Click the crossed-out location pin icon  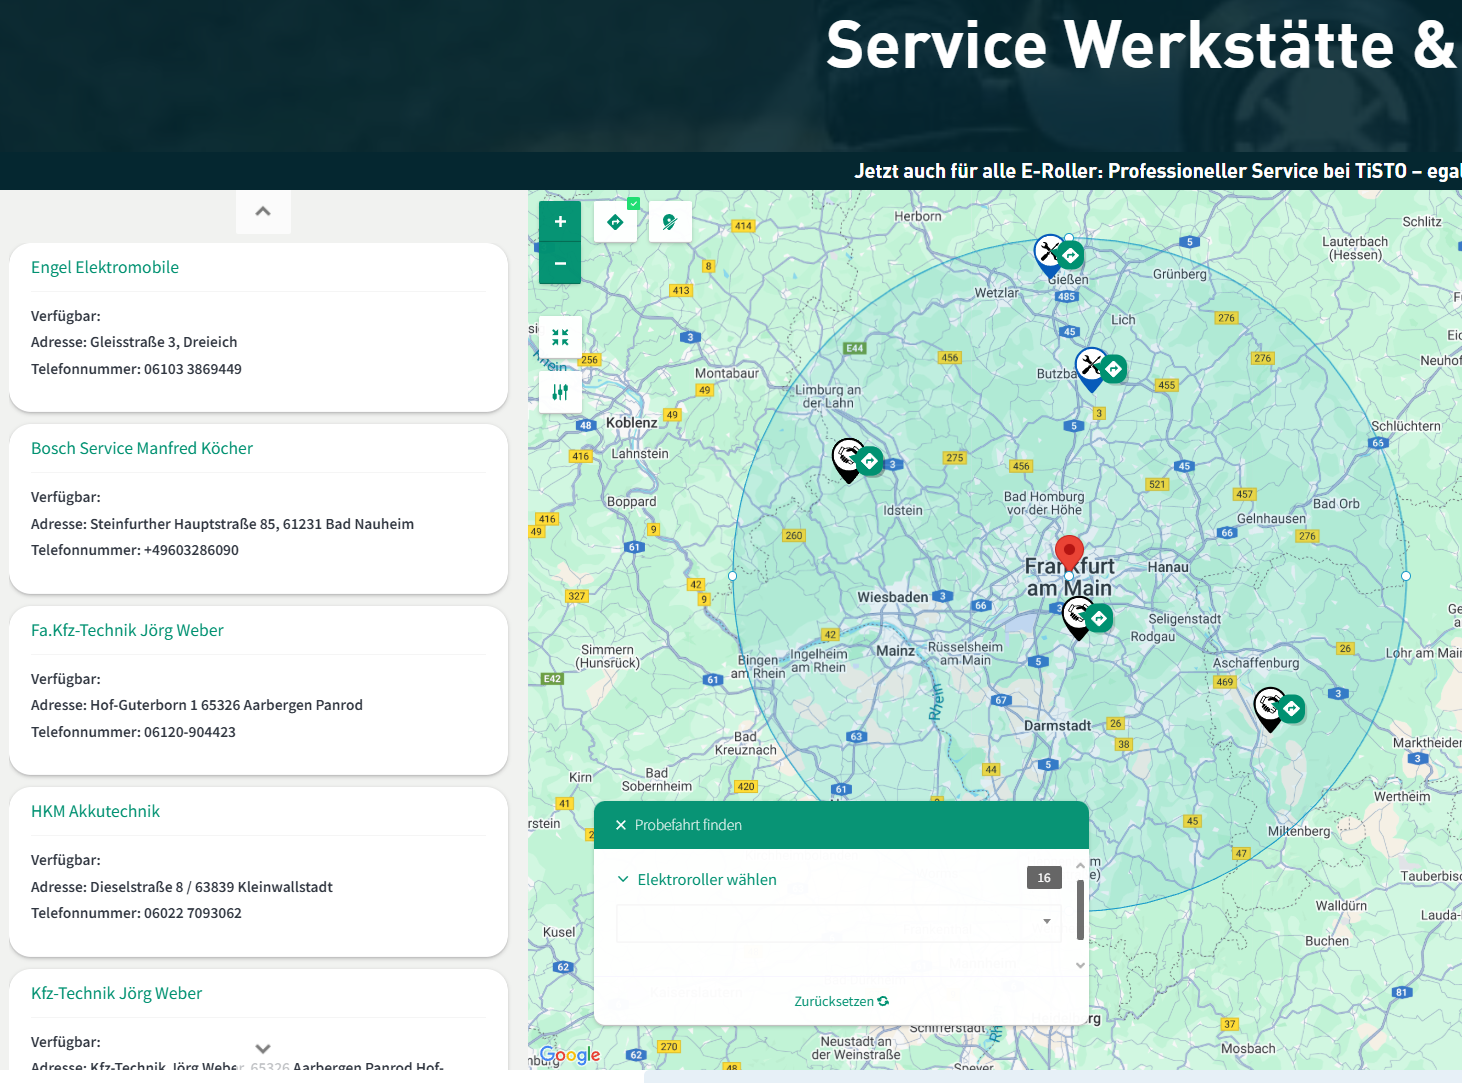[670, 222]
